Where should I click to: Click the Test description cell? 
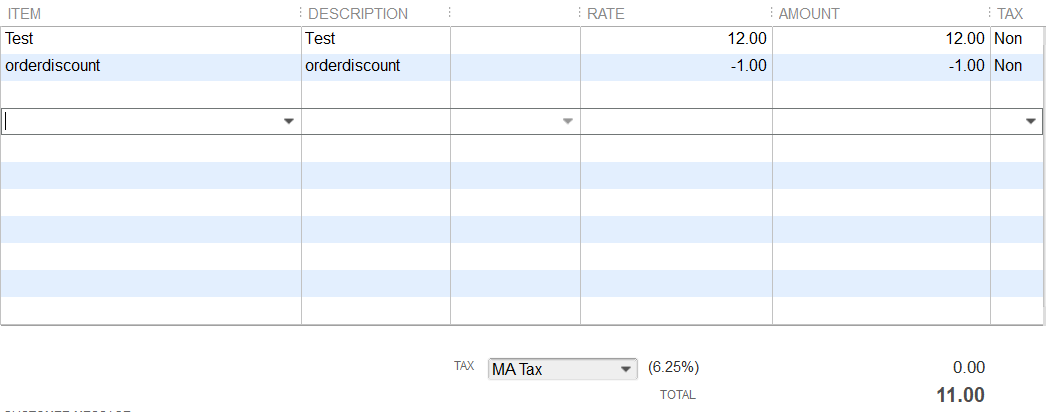375,39
